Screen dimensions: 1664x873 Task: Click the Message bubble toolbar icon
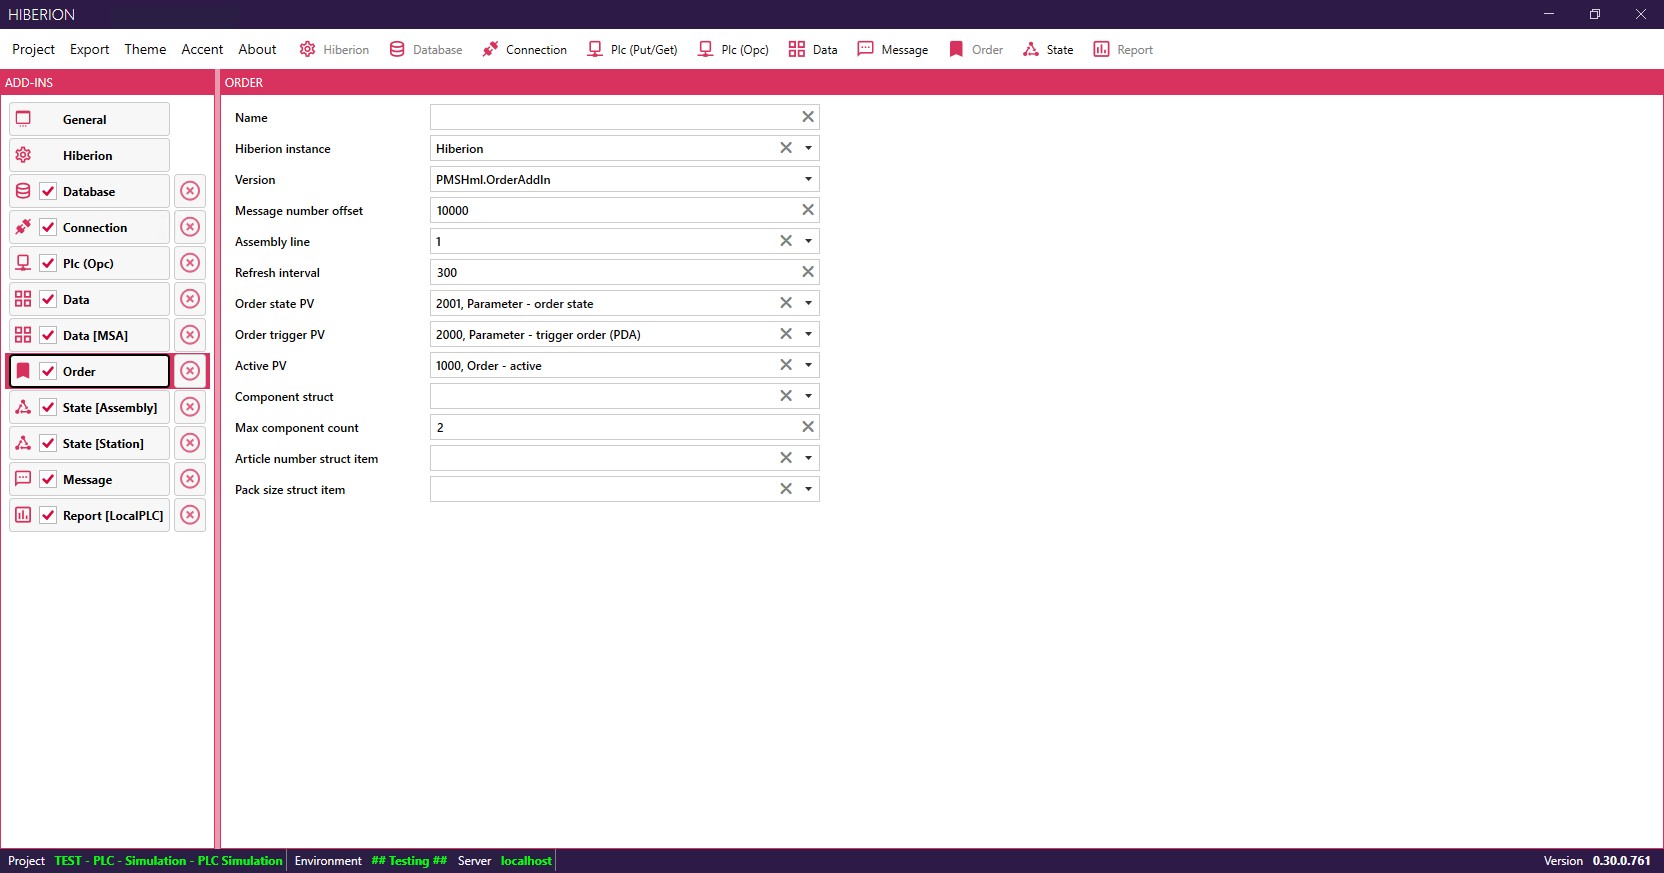(x=866, y=49)
